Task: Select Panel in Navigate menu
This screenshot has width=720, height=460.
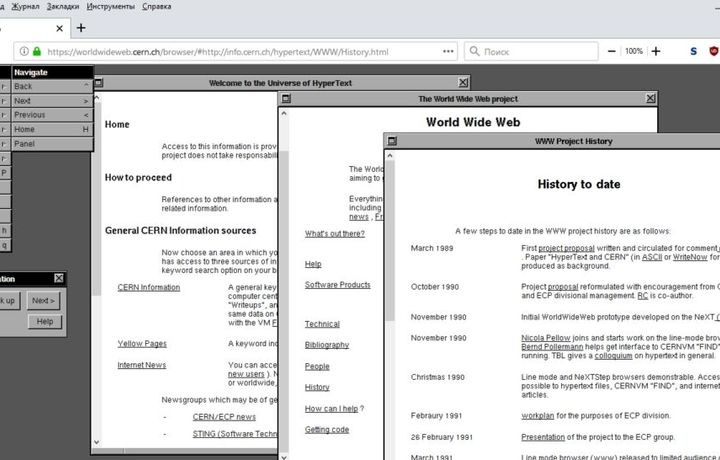Action: tap(52, 144)
